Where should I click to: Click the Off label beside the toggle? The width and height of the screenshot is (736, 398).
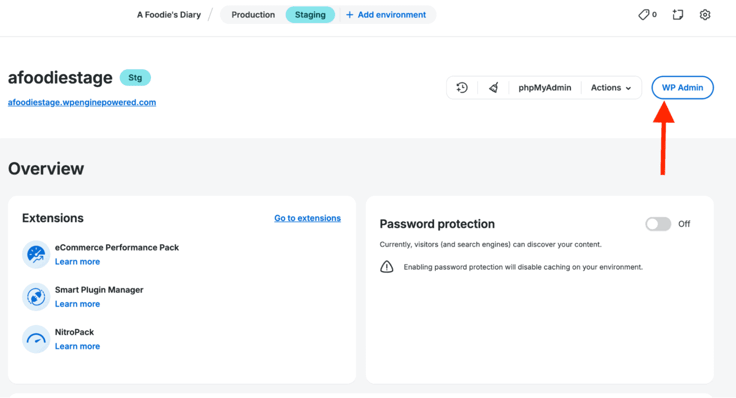(684, 224)
